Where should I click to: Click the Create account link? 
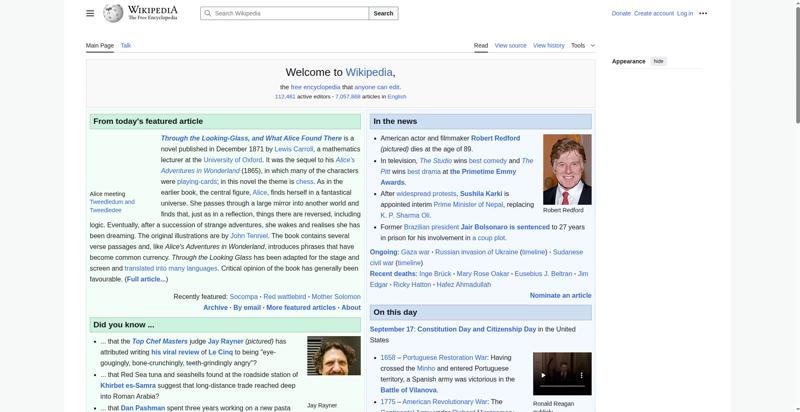click(654, 13)
